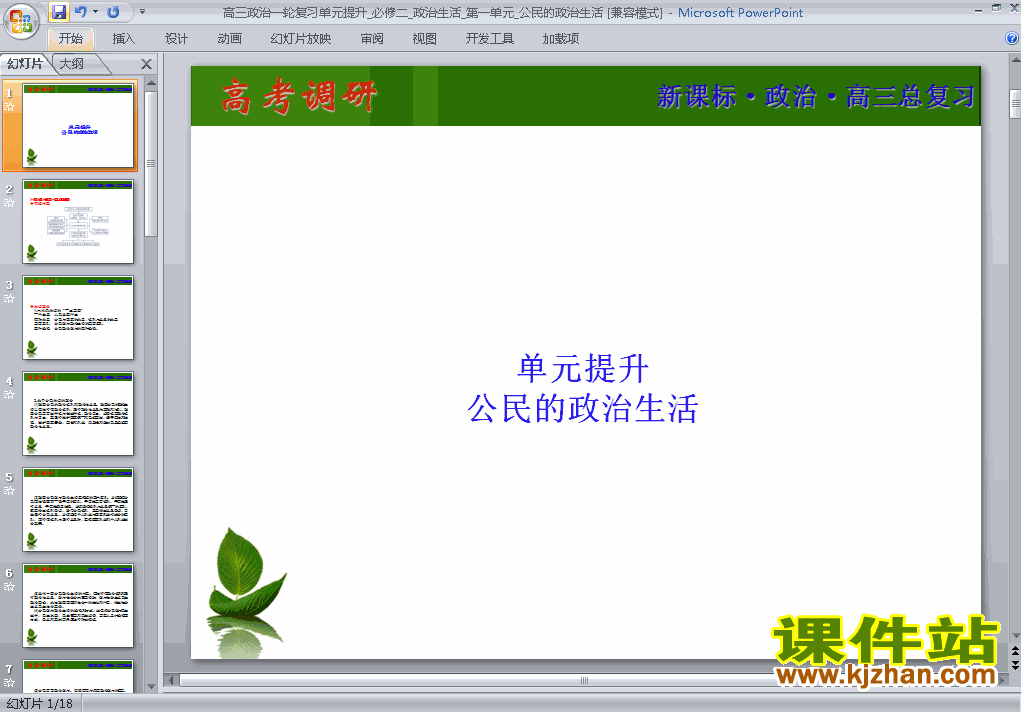This screenshot has width=1021, height=712.
Task: Click the slide editor vertical scroll-down arrow
Action: click(1015, 635)
